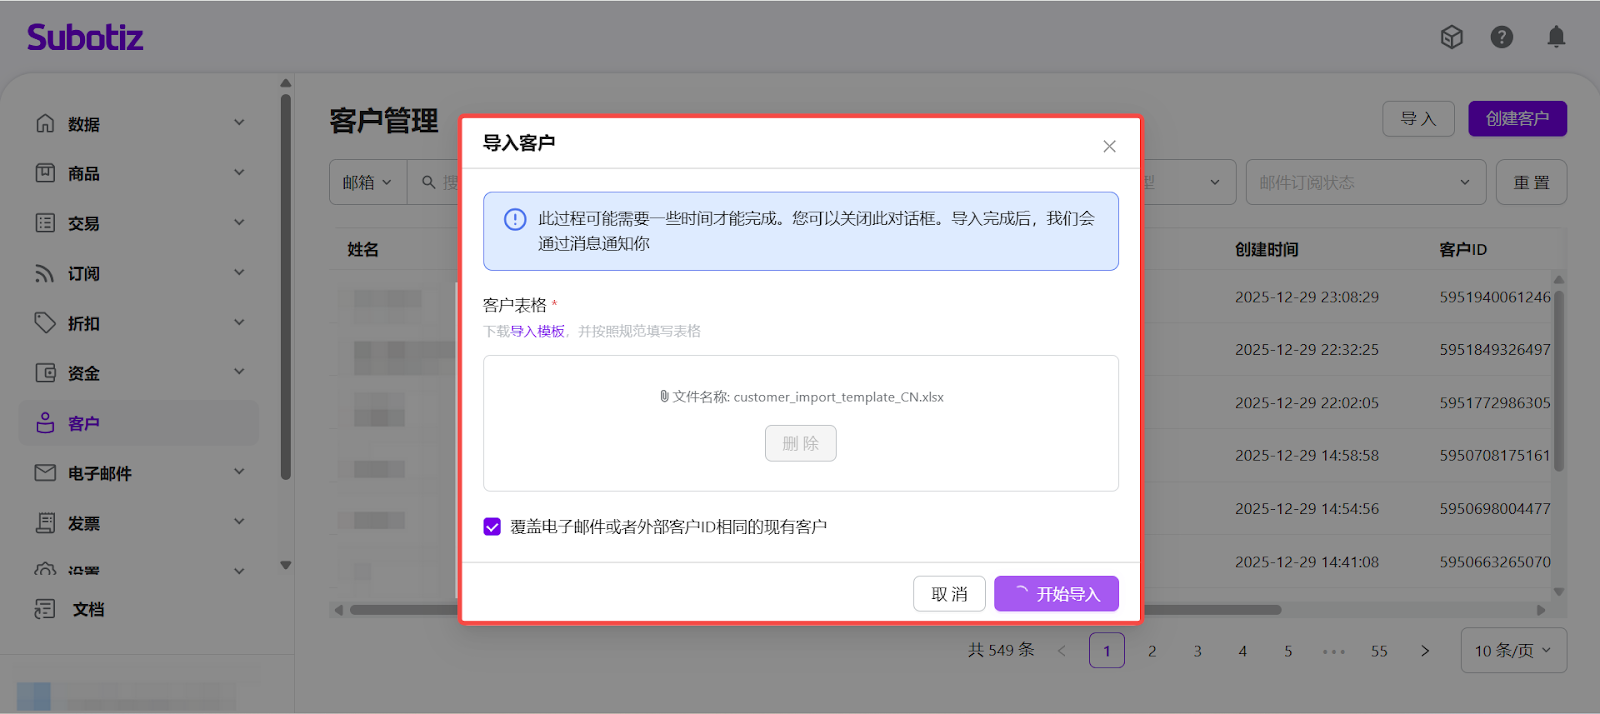Go to page 2 in pagination
Screen dimensions: 1600x714
(x=1152, y=651)
